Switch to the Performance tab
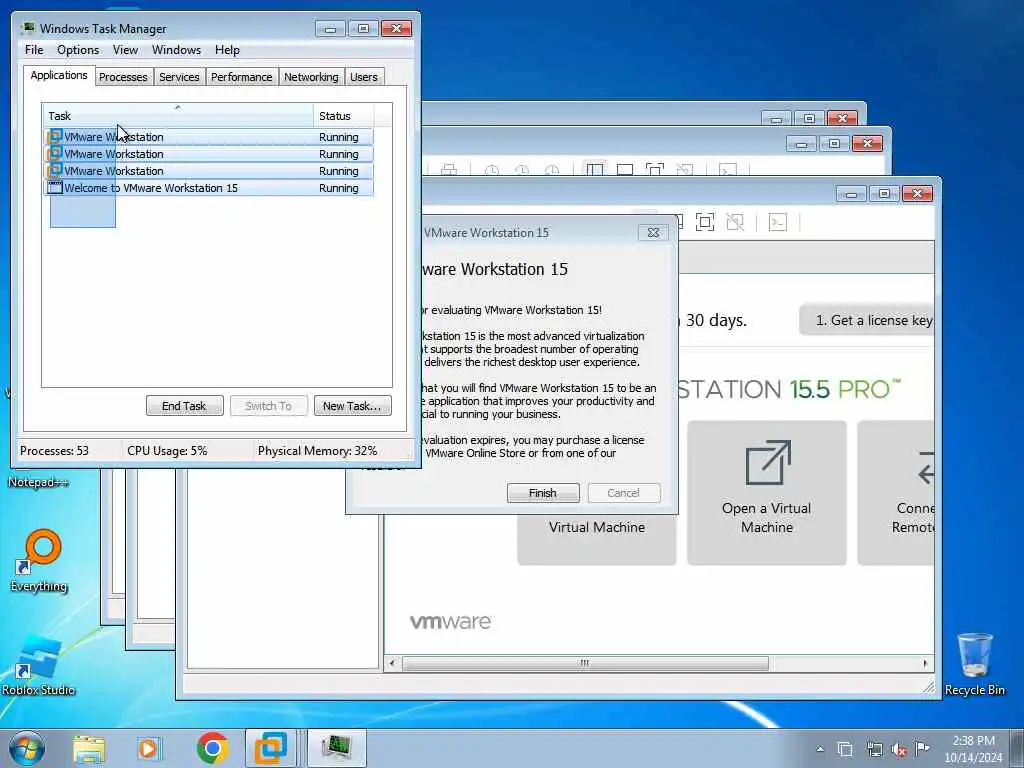This screenshot has width=1024, height=768. tap(242, 77)
